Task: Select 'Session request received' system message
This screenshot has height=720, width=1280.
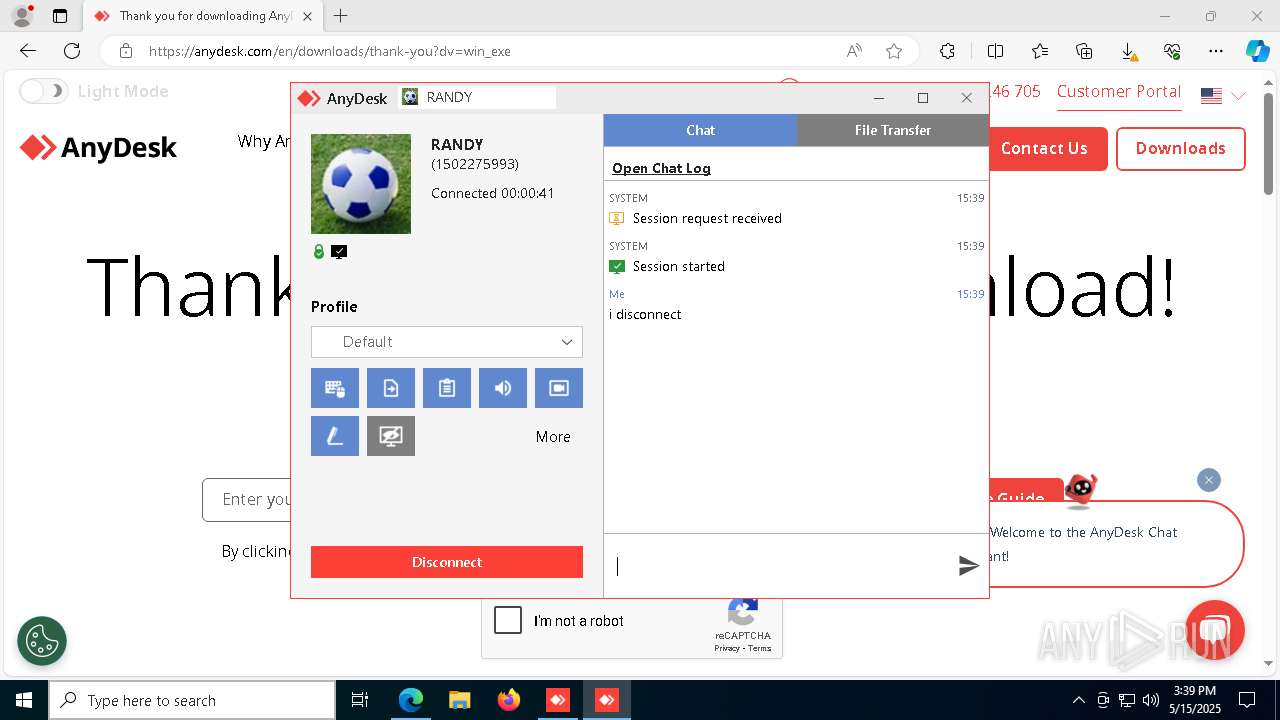Action: pos(707,218)
